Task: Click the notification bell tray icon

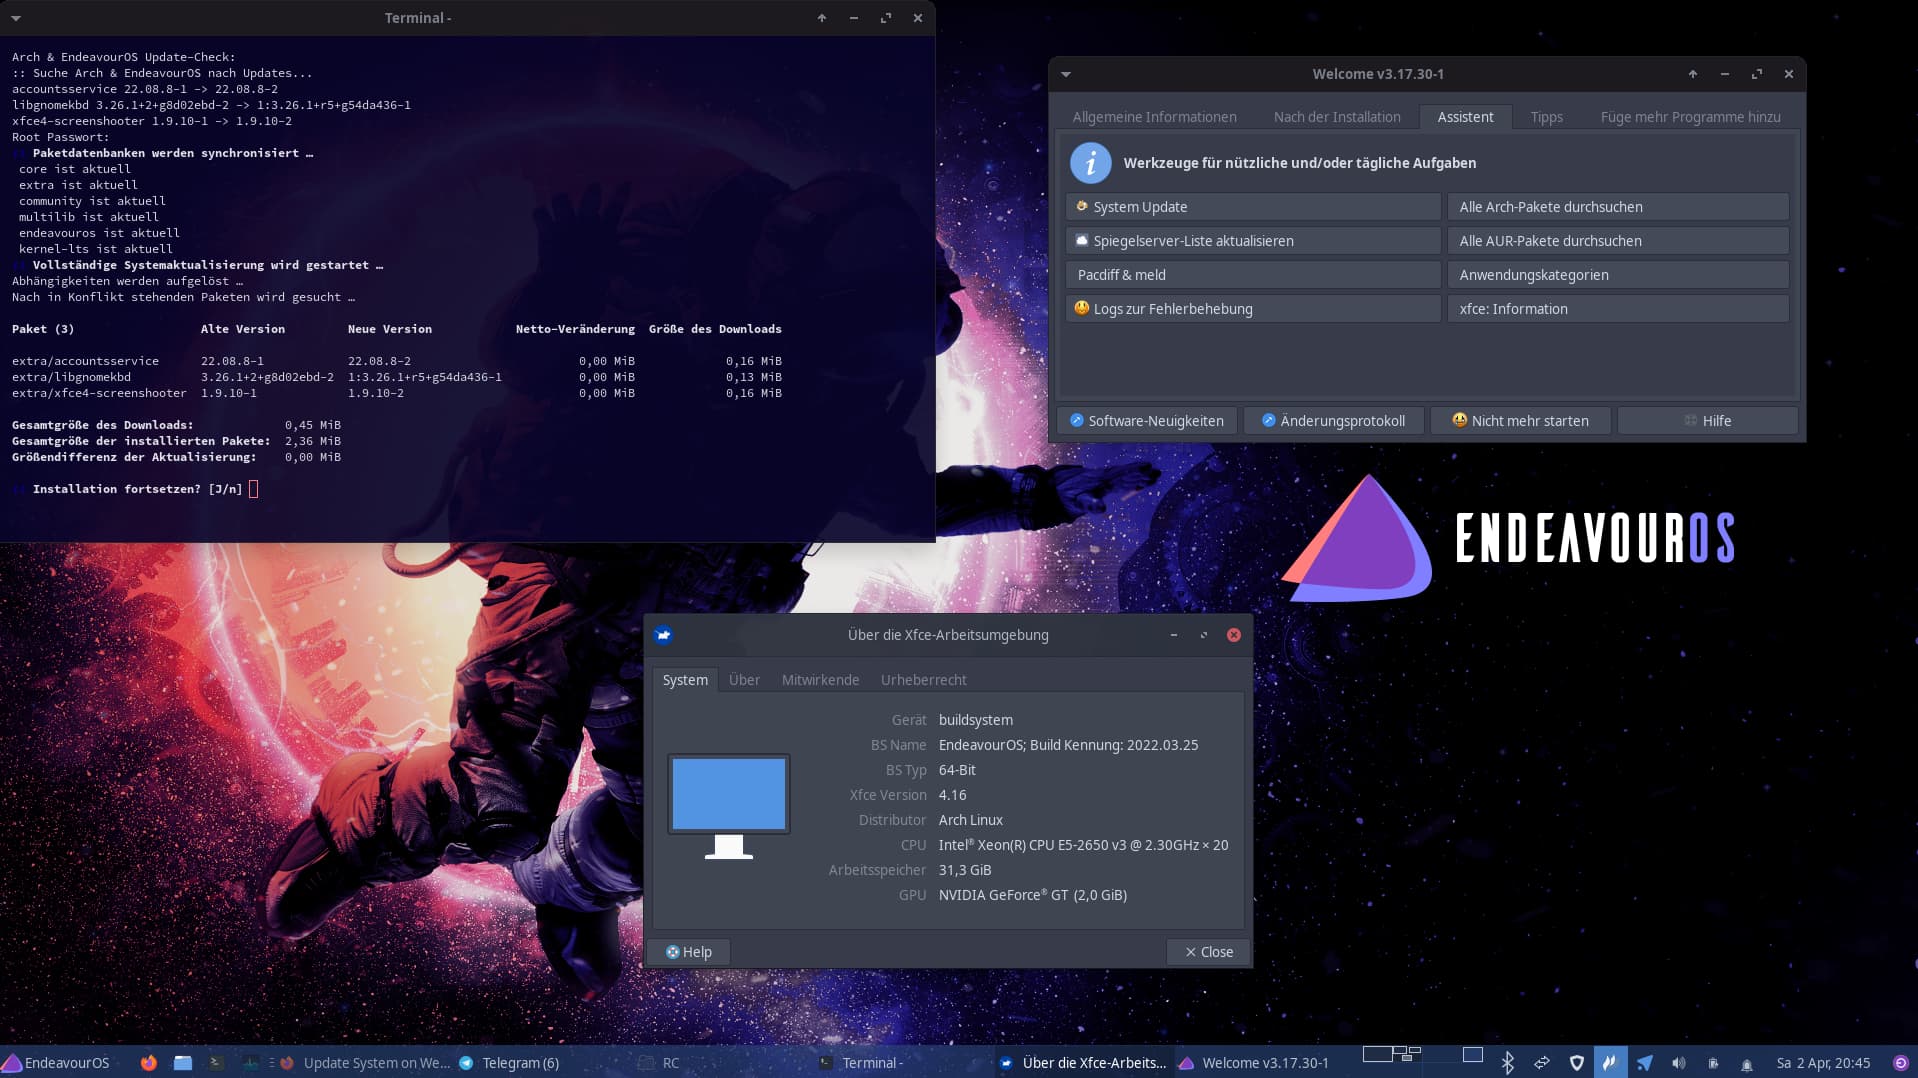Action: 1747,1064
